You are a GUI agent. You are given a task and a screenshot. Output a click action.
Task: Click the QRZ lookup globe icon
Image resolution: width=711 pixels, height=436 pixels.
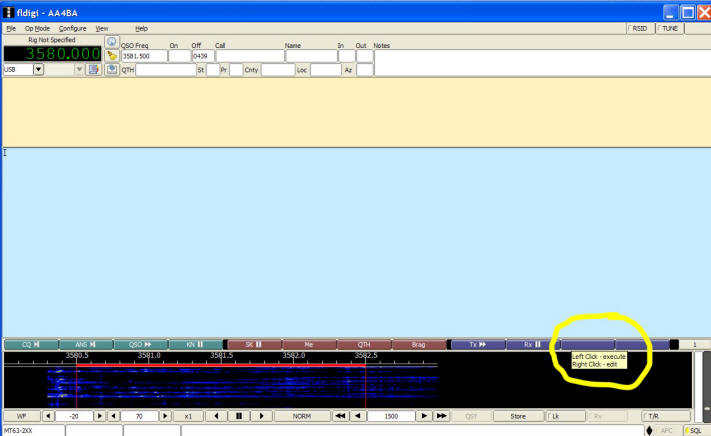click(x=112, y=42)
